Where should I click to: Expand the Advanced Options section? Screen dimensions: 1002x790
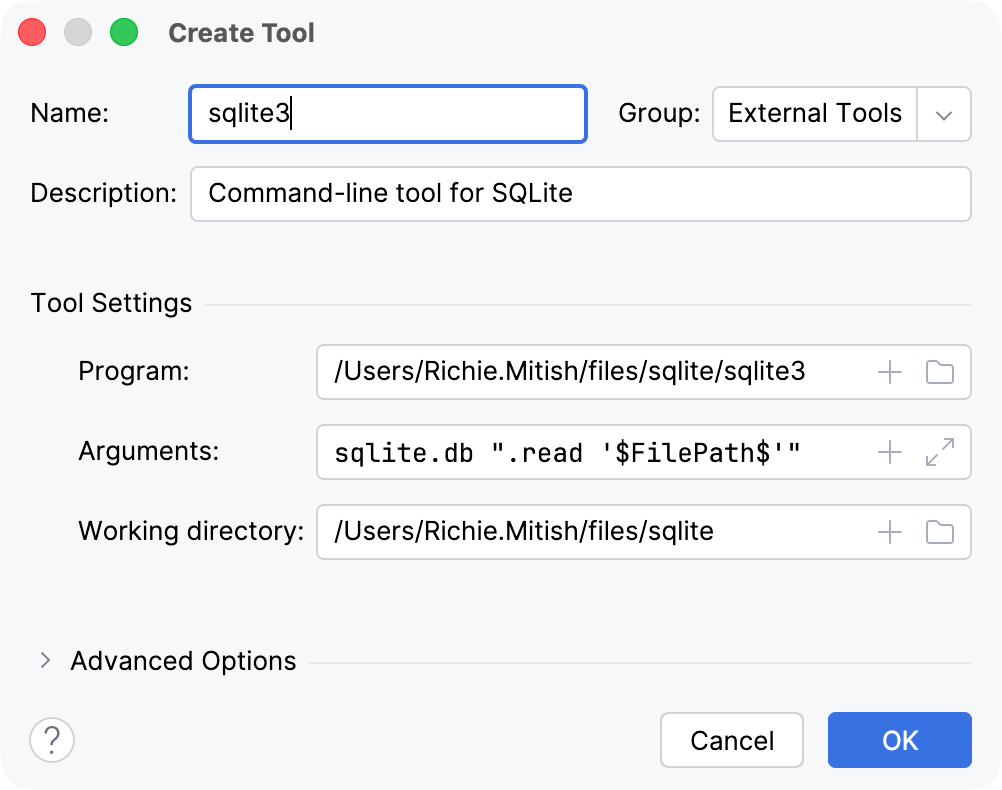(x=45, y=661)
